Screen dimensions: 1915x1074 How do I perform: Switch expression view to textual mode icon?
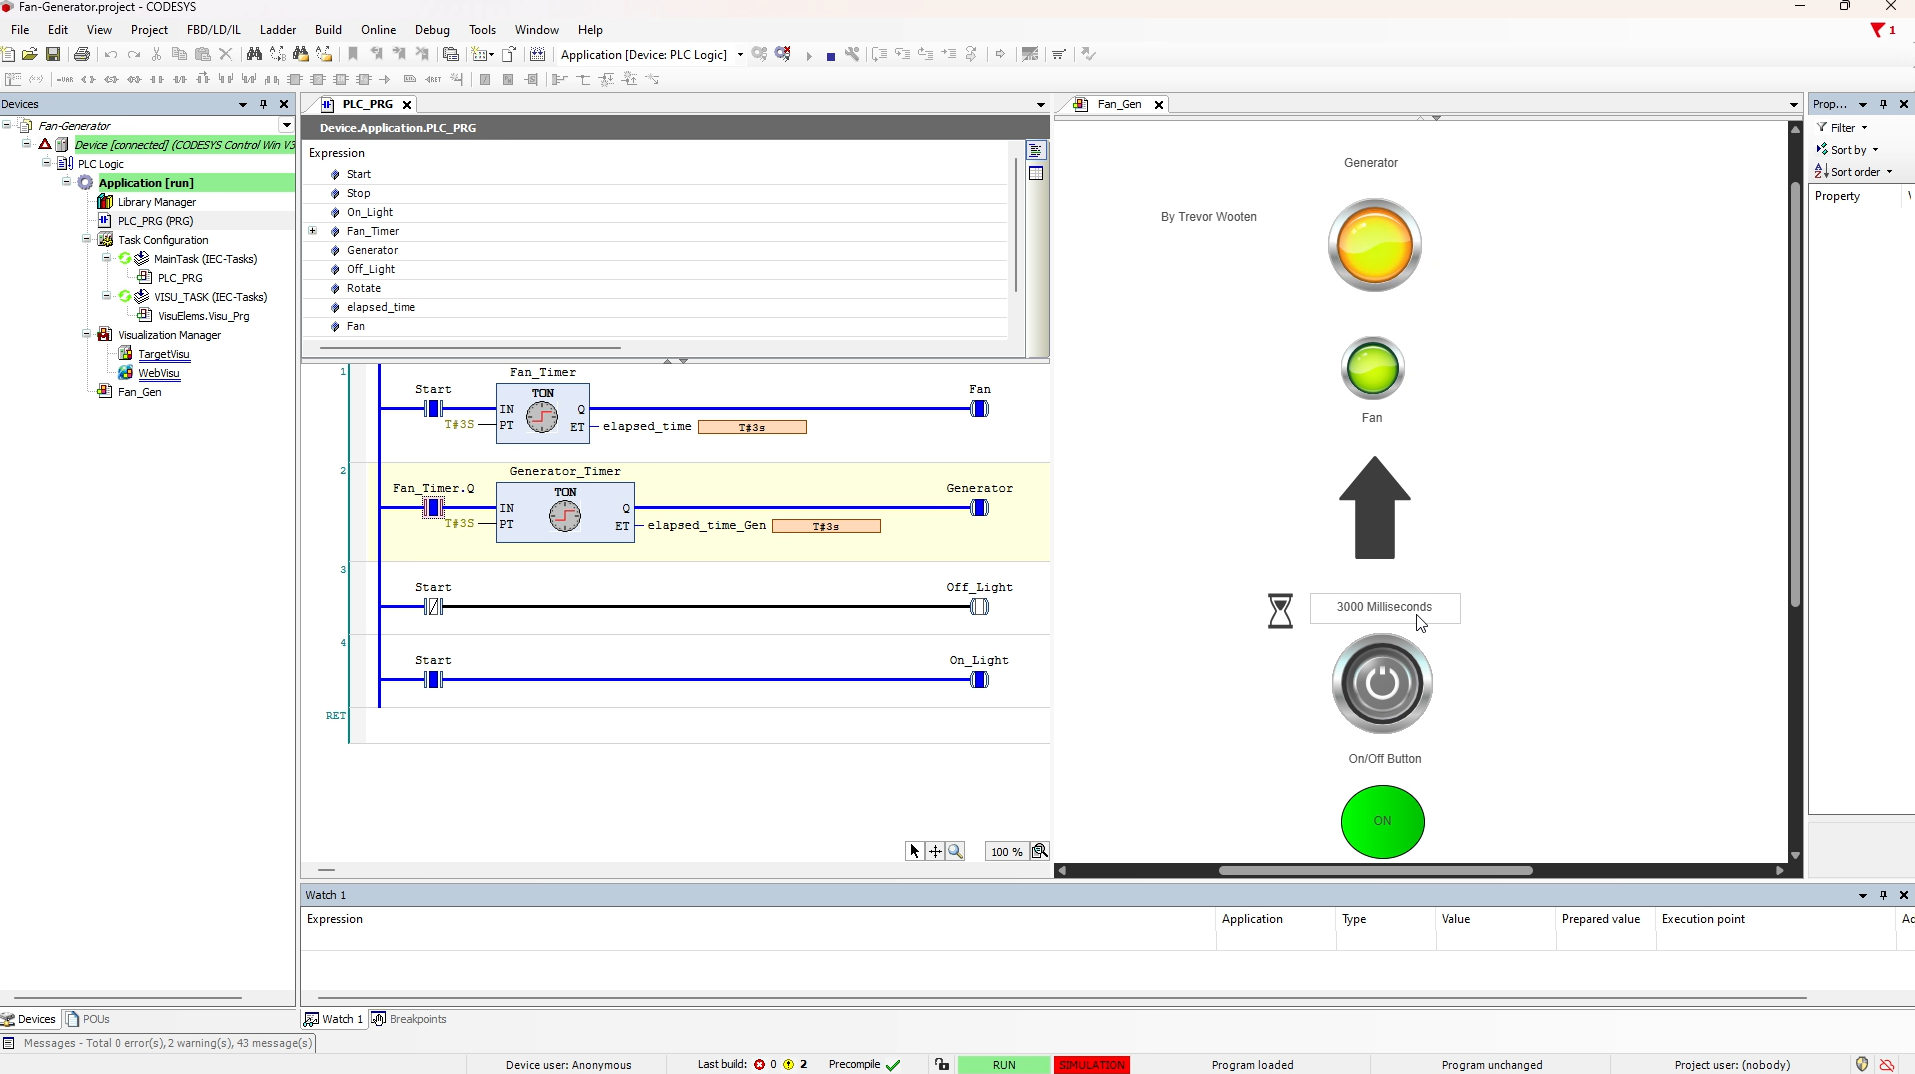(1036, 151)
